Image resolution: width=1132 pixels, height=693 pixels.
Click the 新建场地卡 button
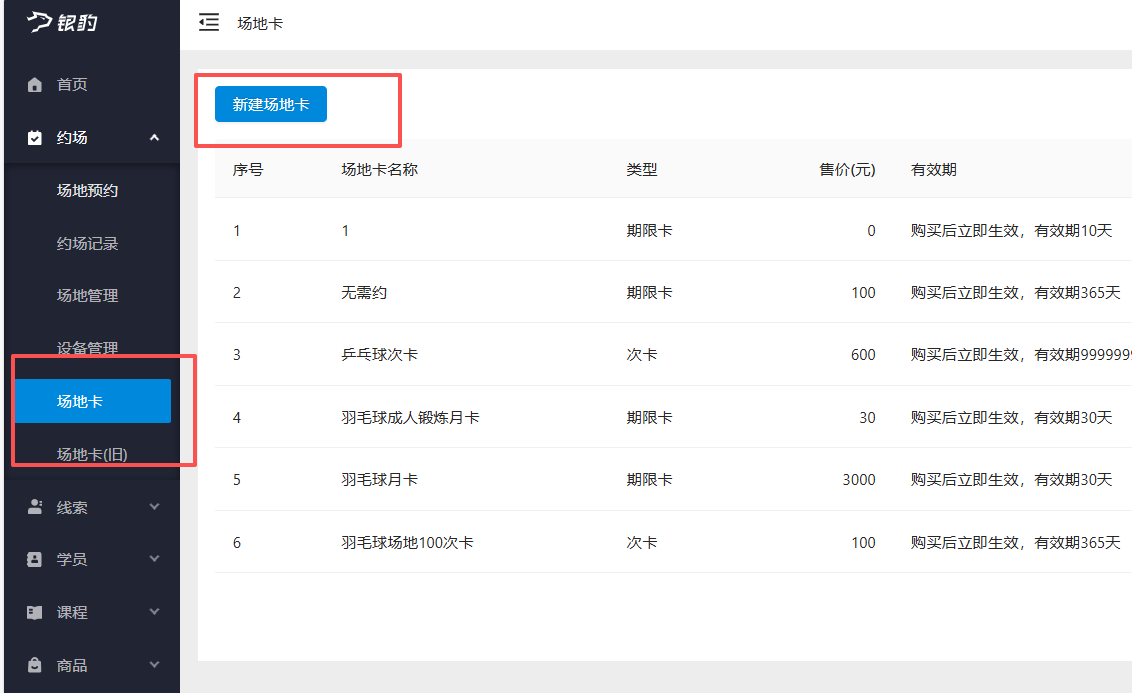[270, 104]
